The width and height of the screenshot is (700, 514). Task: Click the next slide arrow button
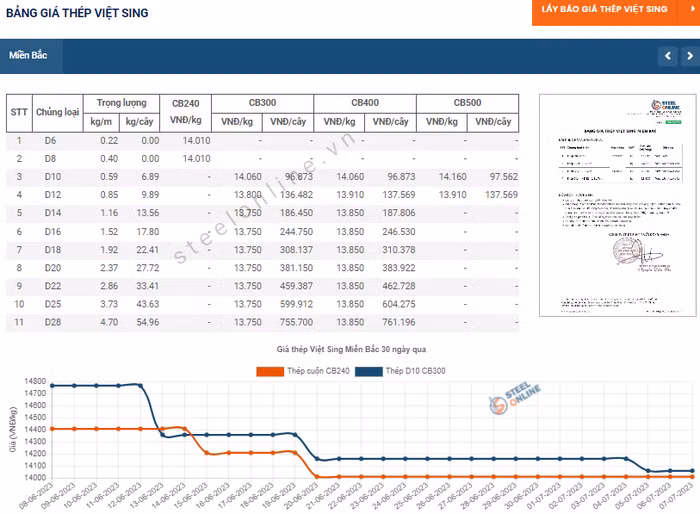[690, 56]
